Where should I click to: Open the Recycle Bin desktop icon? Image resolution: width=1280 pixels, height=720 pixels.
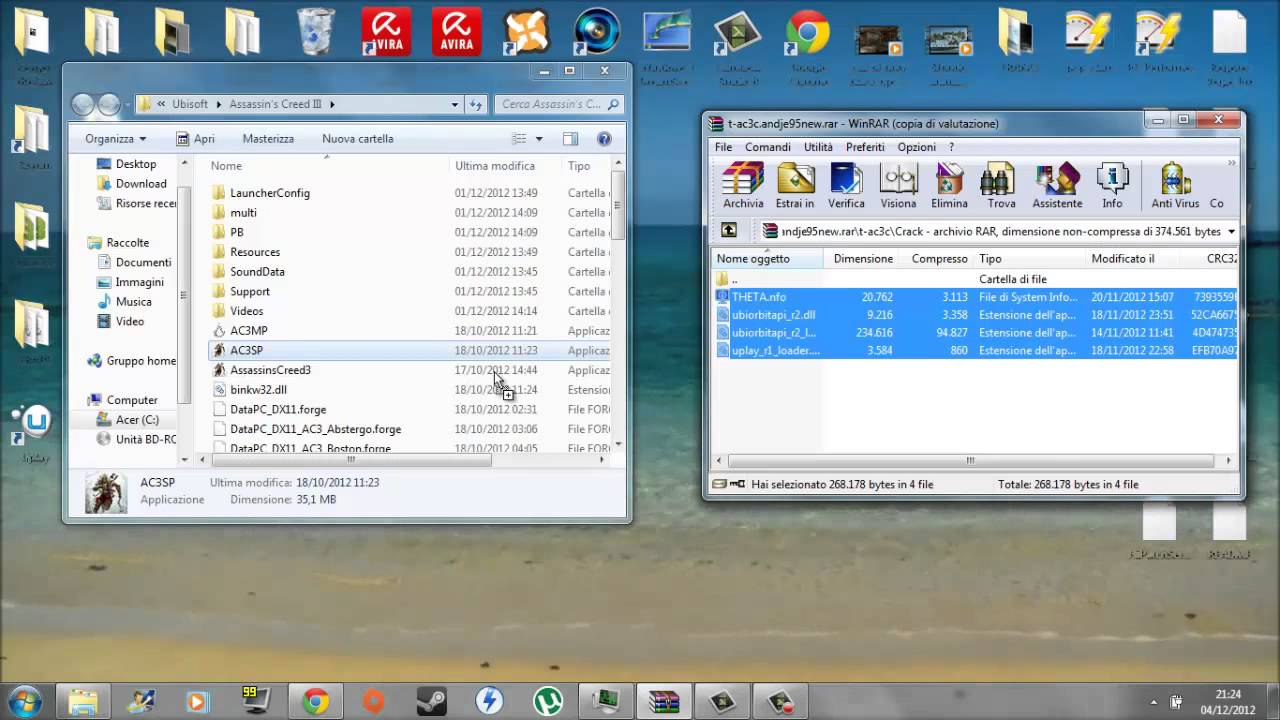(316, 34)
